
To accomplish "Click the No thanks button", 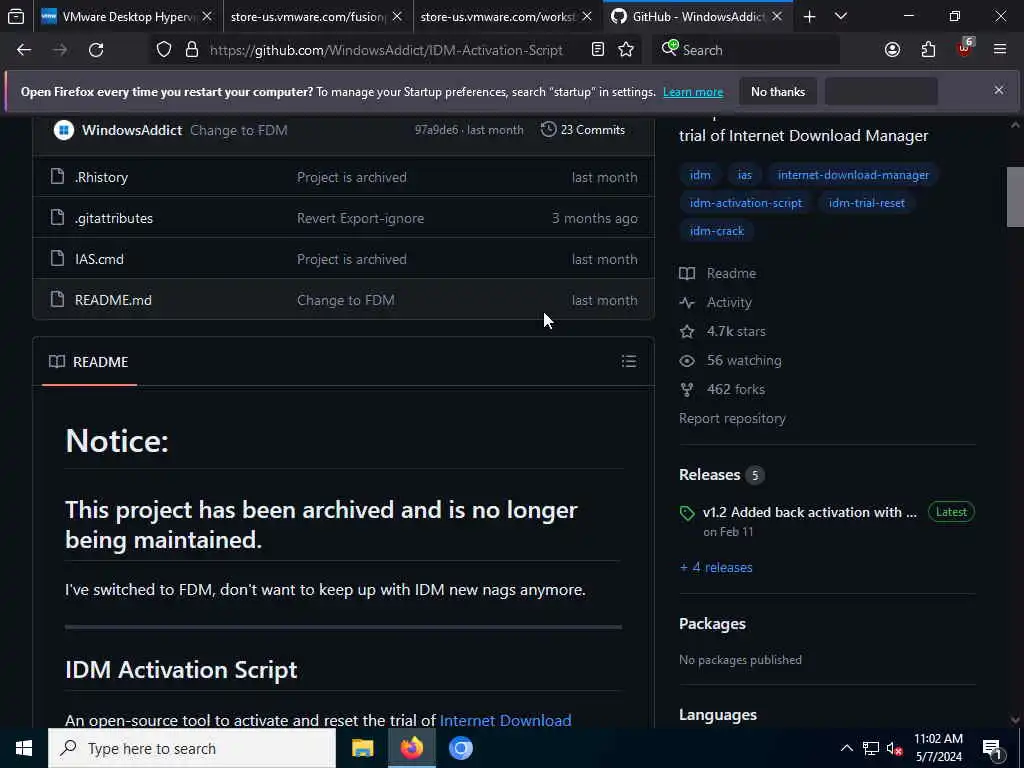I will pos(778,91).
